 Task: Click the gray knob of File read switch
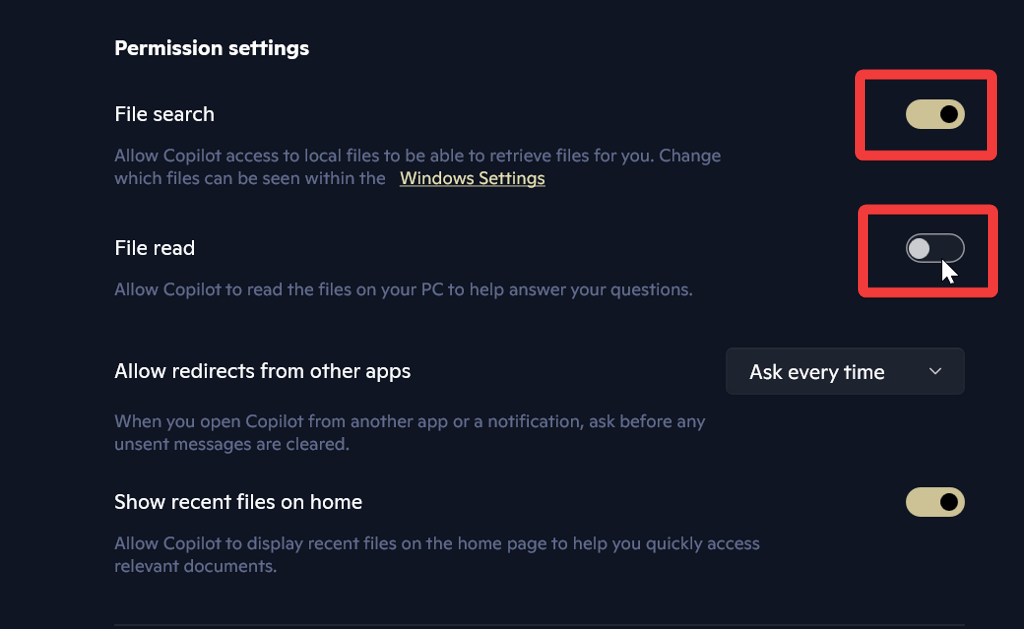tap(919, 248)
